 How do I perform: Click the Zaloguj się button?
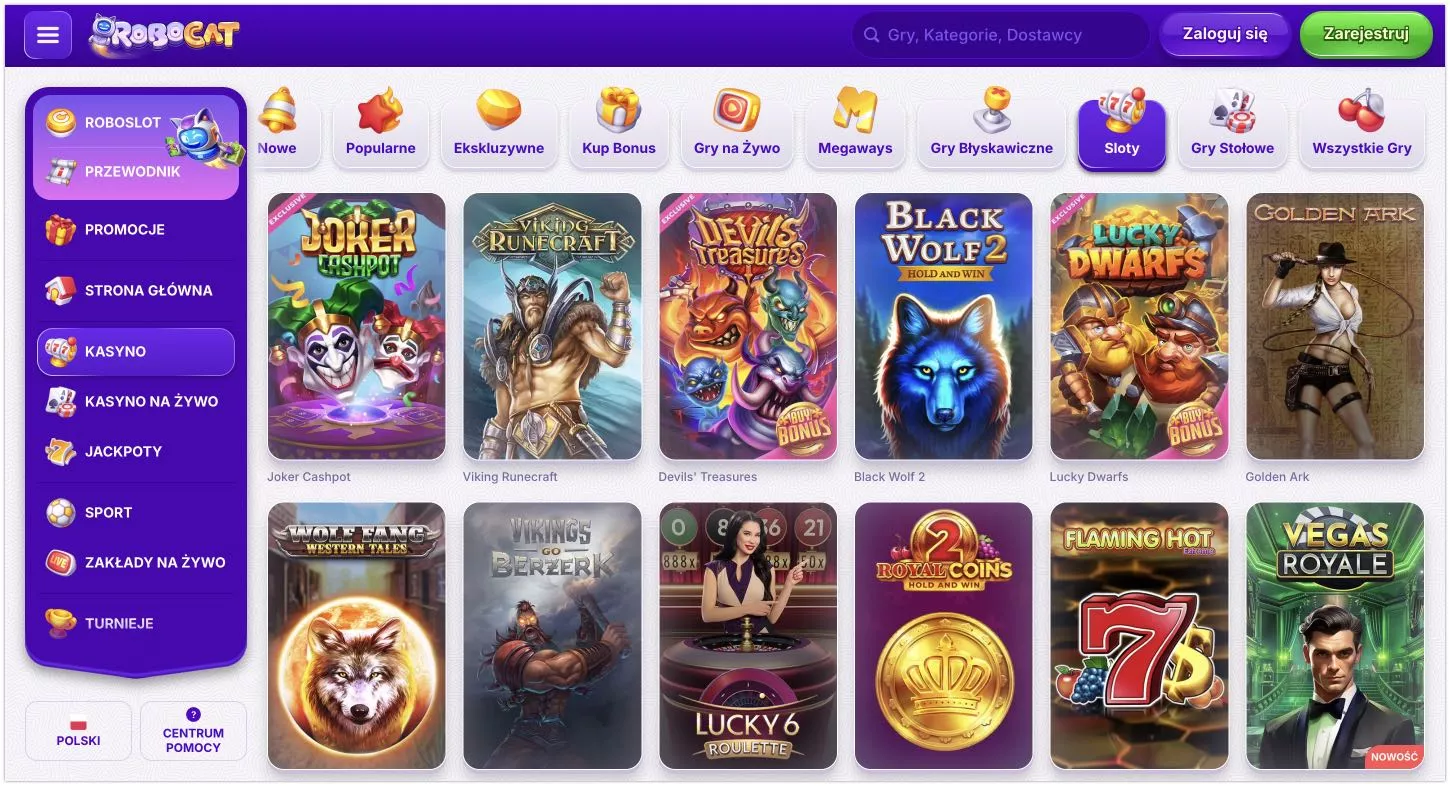1225,34
